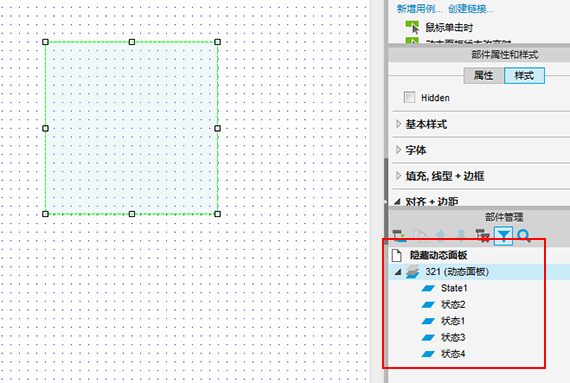Switch to the 属性 tab

(483, 76)
